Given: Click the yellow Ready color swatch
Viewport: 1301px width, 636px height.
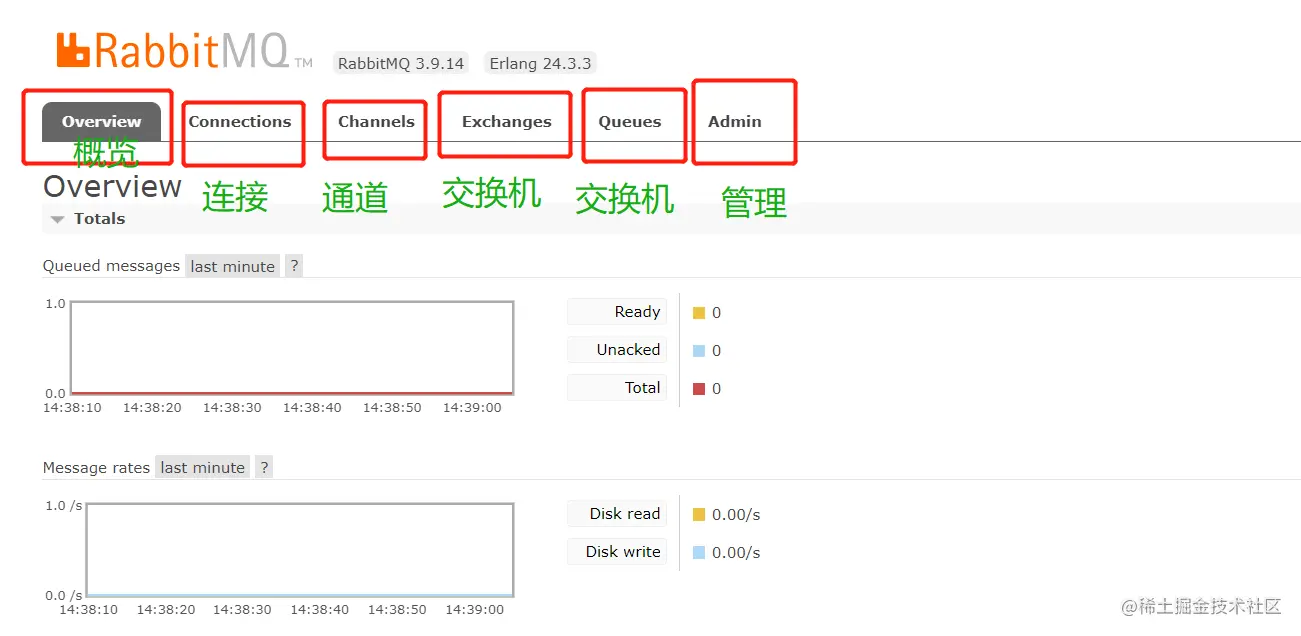Looking at the screenshot, I should [699, 313].
